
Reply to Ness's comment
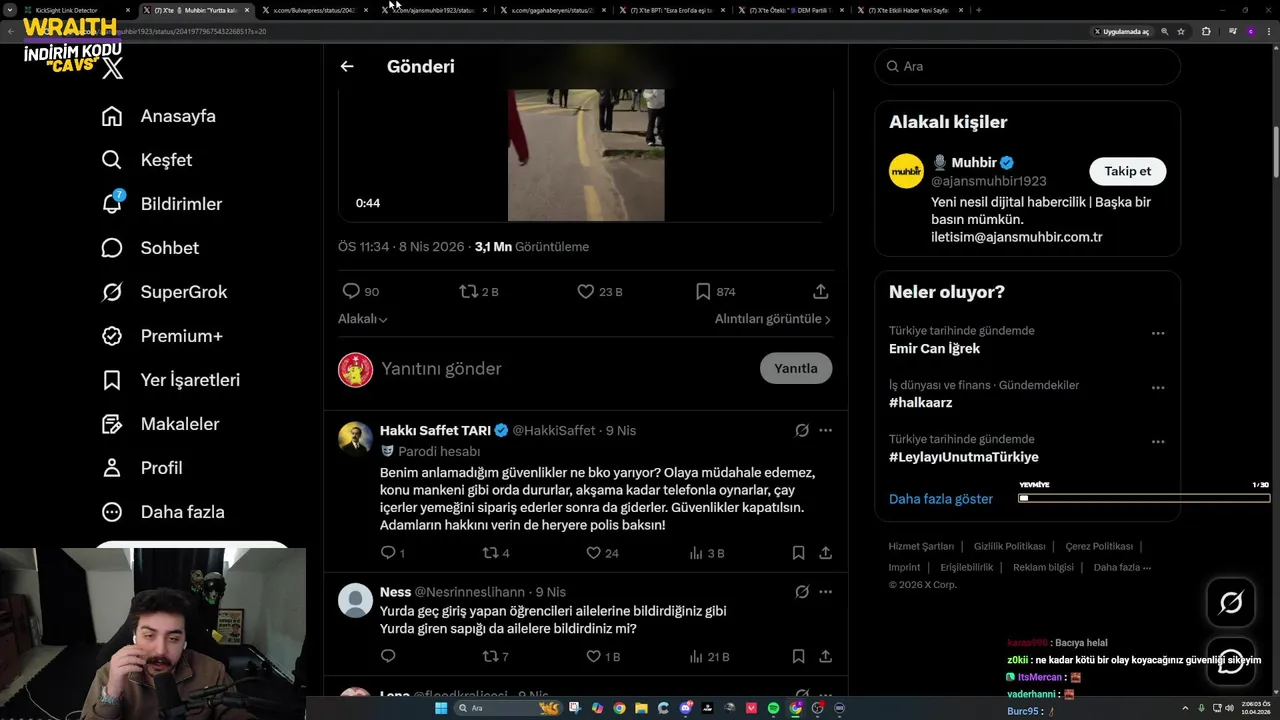(x=388, y=656)
